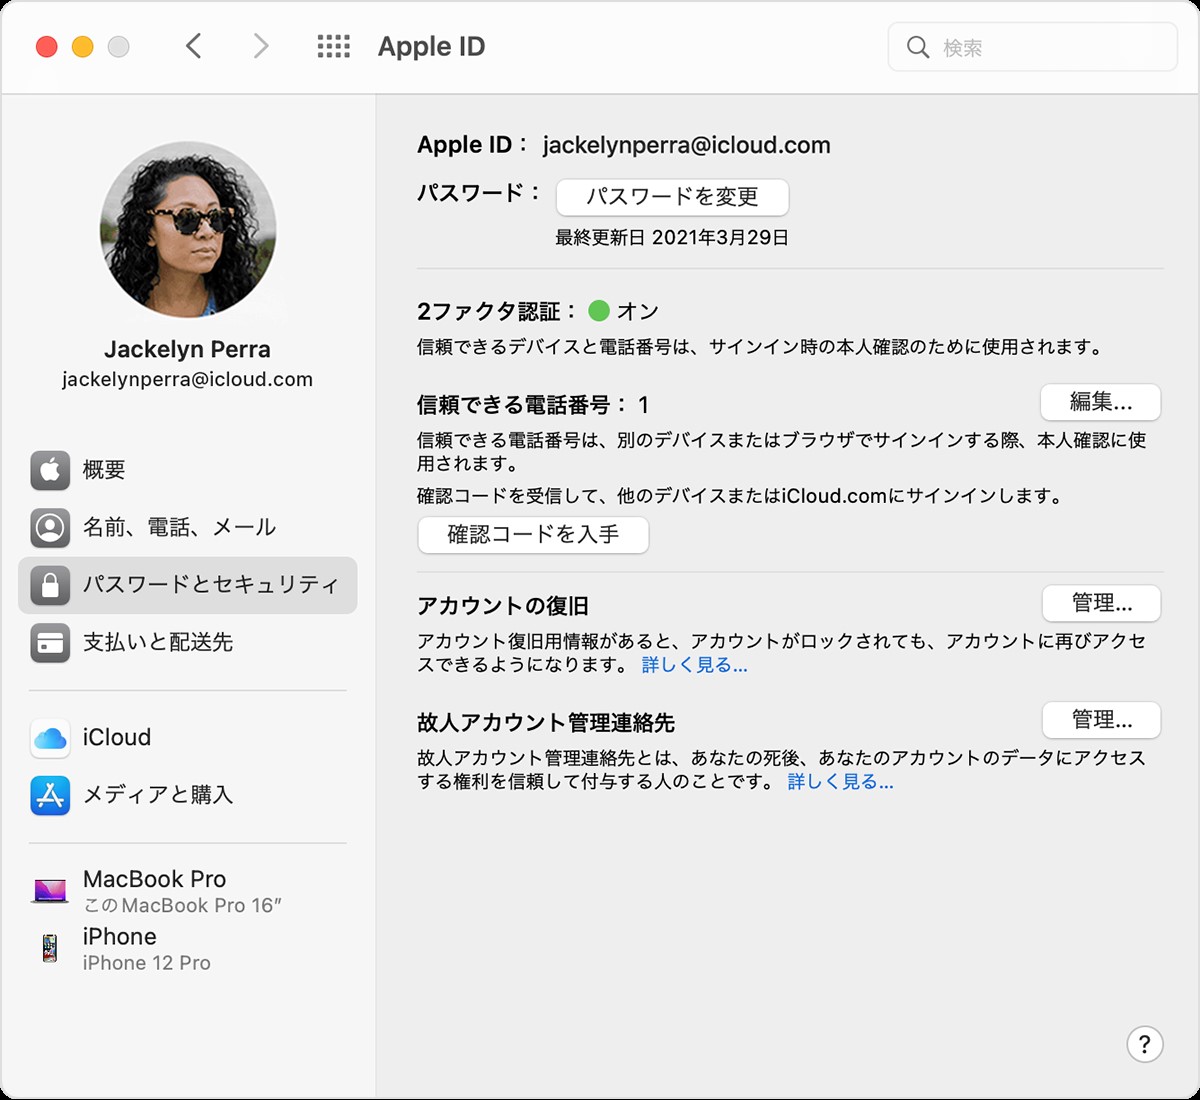Click the パスワードを変更 button

[672, 197]
